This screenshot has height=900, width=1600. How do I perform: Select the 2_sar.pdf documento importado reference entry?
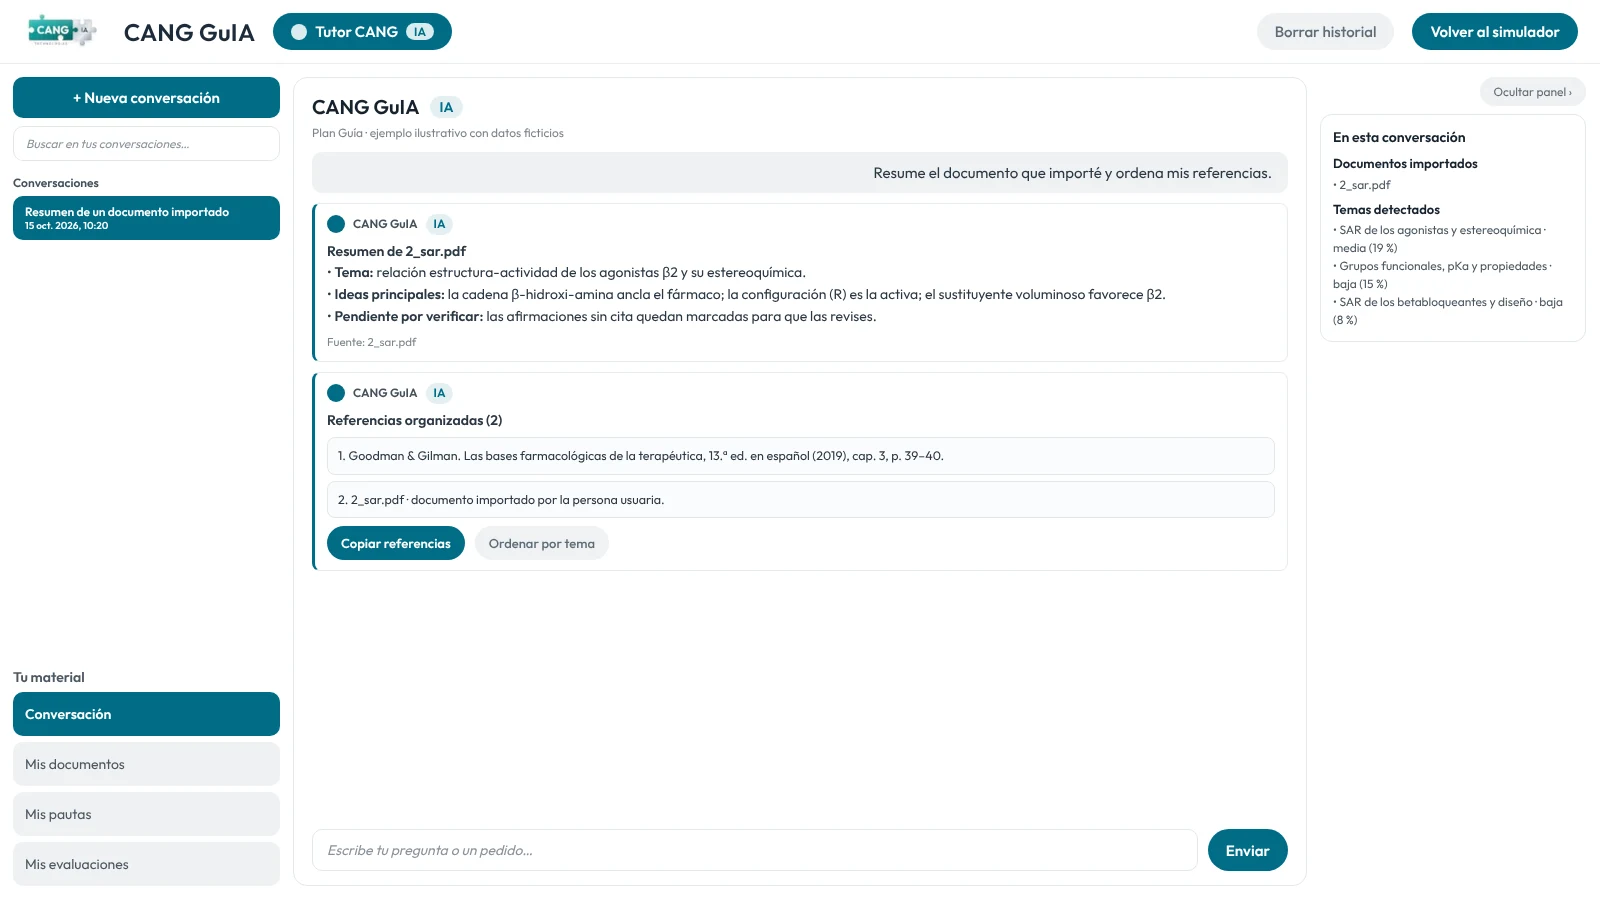tap(800, 500)
